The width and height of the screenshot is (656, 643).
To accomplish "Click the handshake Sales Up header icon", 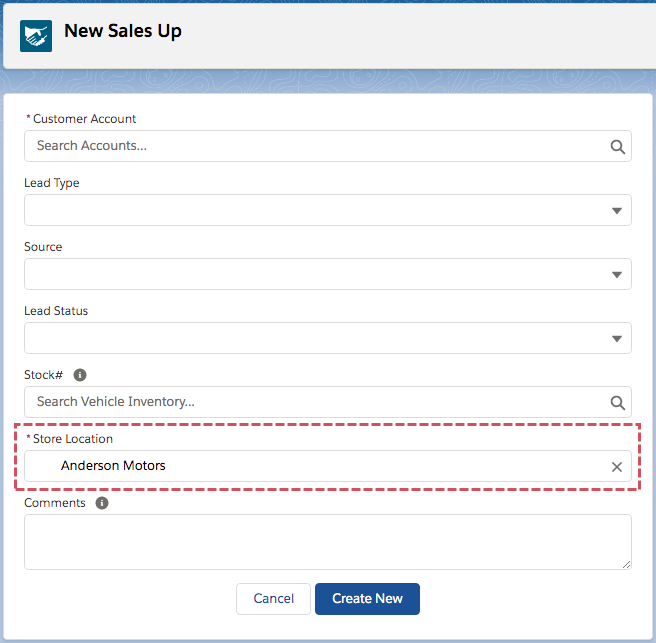I will [36, 36].
